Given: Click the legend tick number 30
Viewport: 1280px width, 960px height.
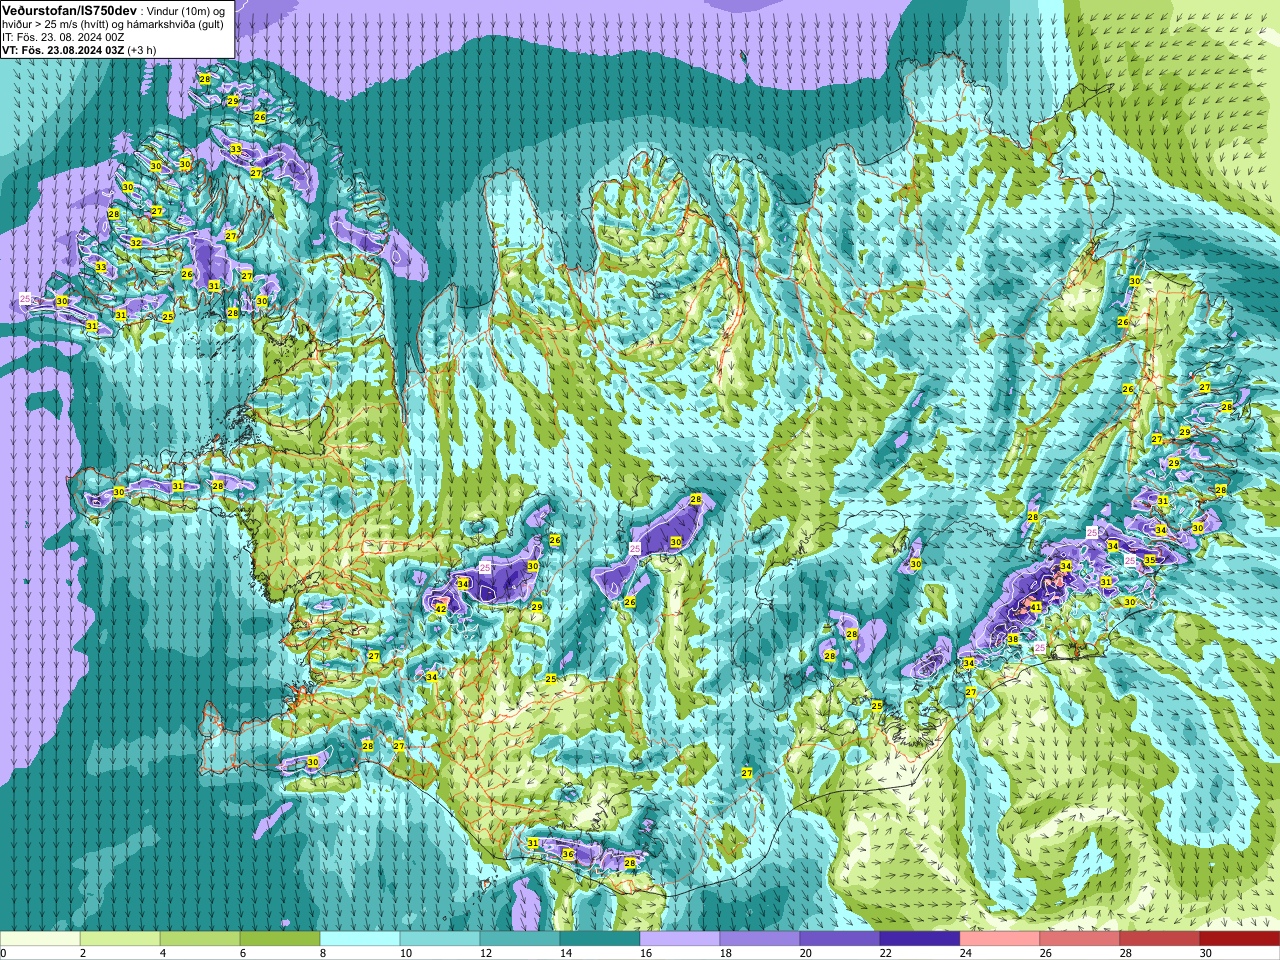Looking at the screenshot, I should pyautogui.click(x=1205, y=953).
